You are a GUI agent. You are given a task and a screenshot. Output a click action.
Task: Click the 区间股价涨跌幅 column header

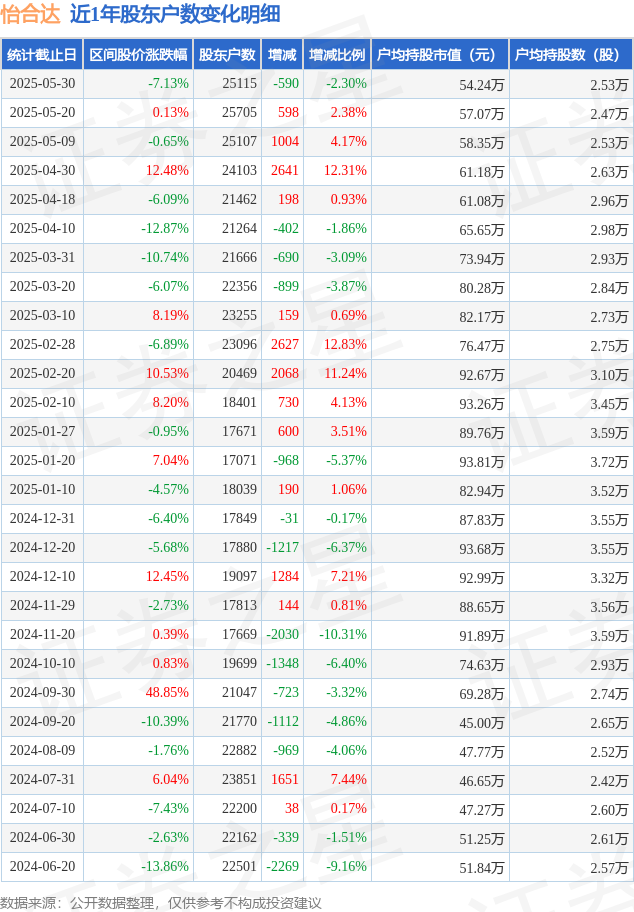pyautogui.click(x=137, y=55)
